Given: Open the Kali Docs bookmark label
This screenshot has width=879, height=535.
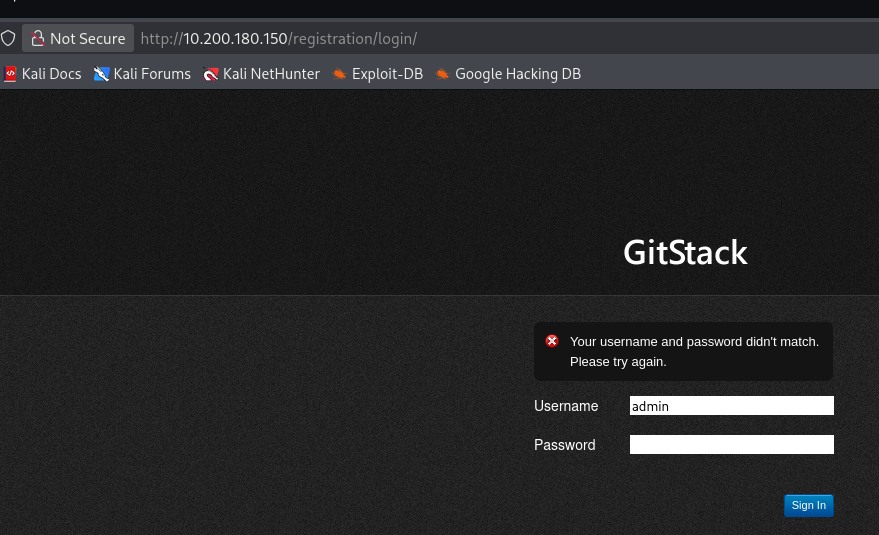Looking at the screenshot, I should pyautogui.click(x=51, y=74).
